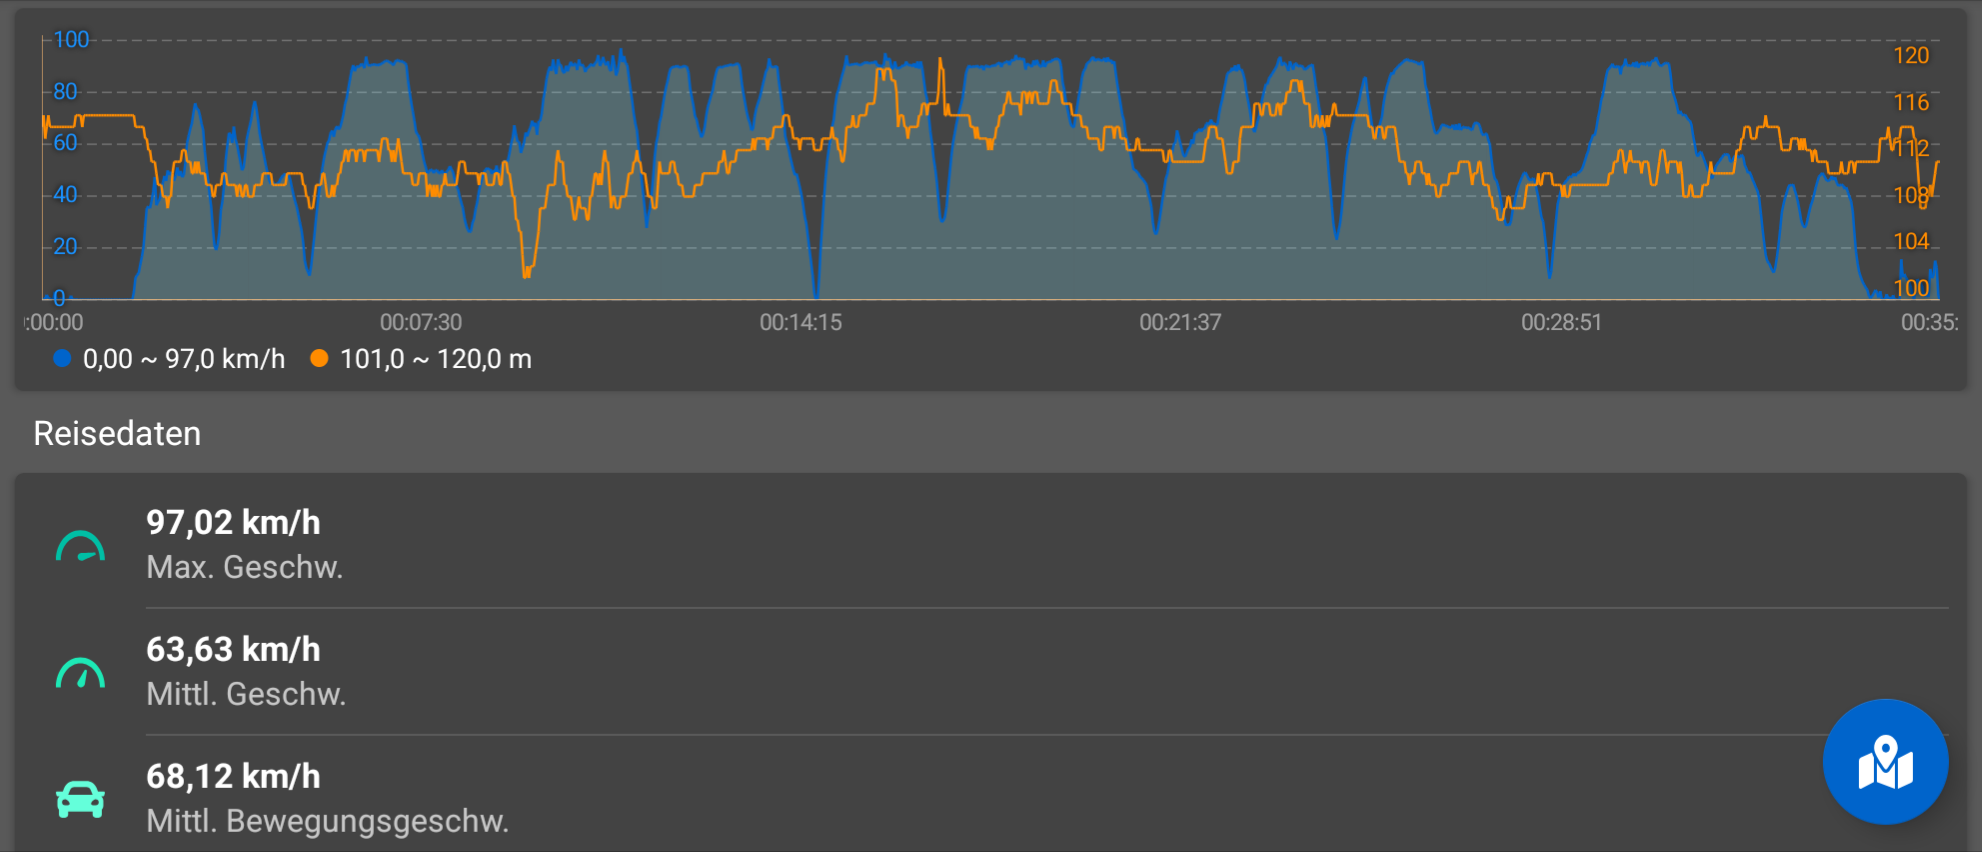The image size is (1982, 852).
Task: Select the 97,02 km/h value
Action: pos(233,522)
